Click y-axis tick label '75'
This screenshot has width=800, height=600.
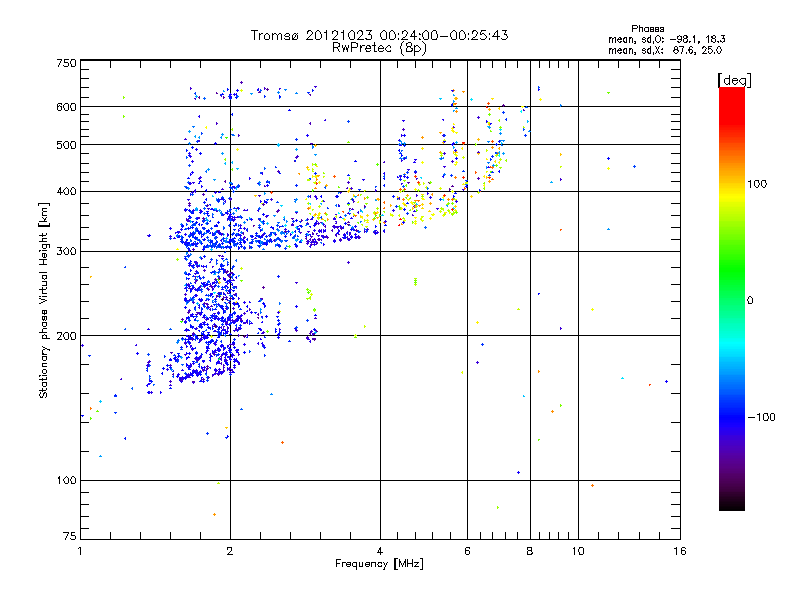[70, 536]
